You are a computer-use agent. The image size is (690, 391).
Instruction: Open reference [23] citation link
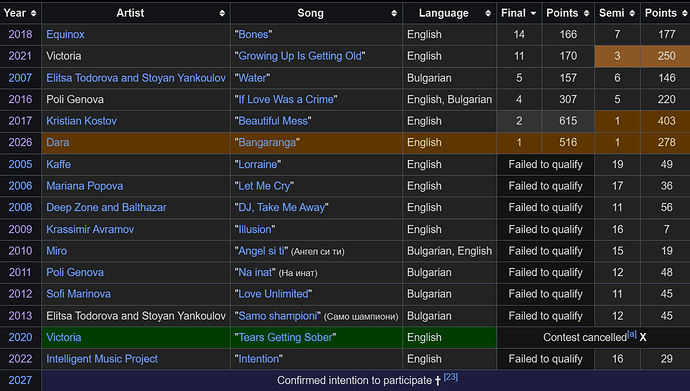click(x=451, y=377)
